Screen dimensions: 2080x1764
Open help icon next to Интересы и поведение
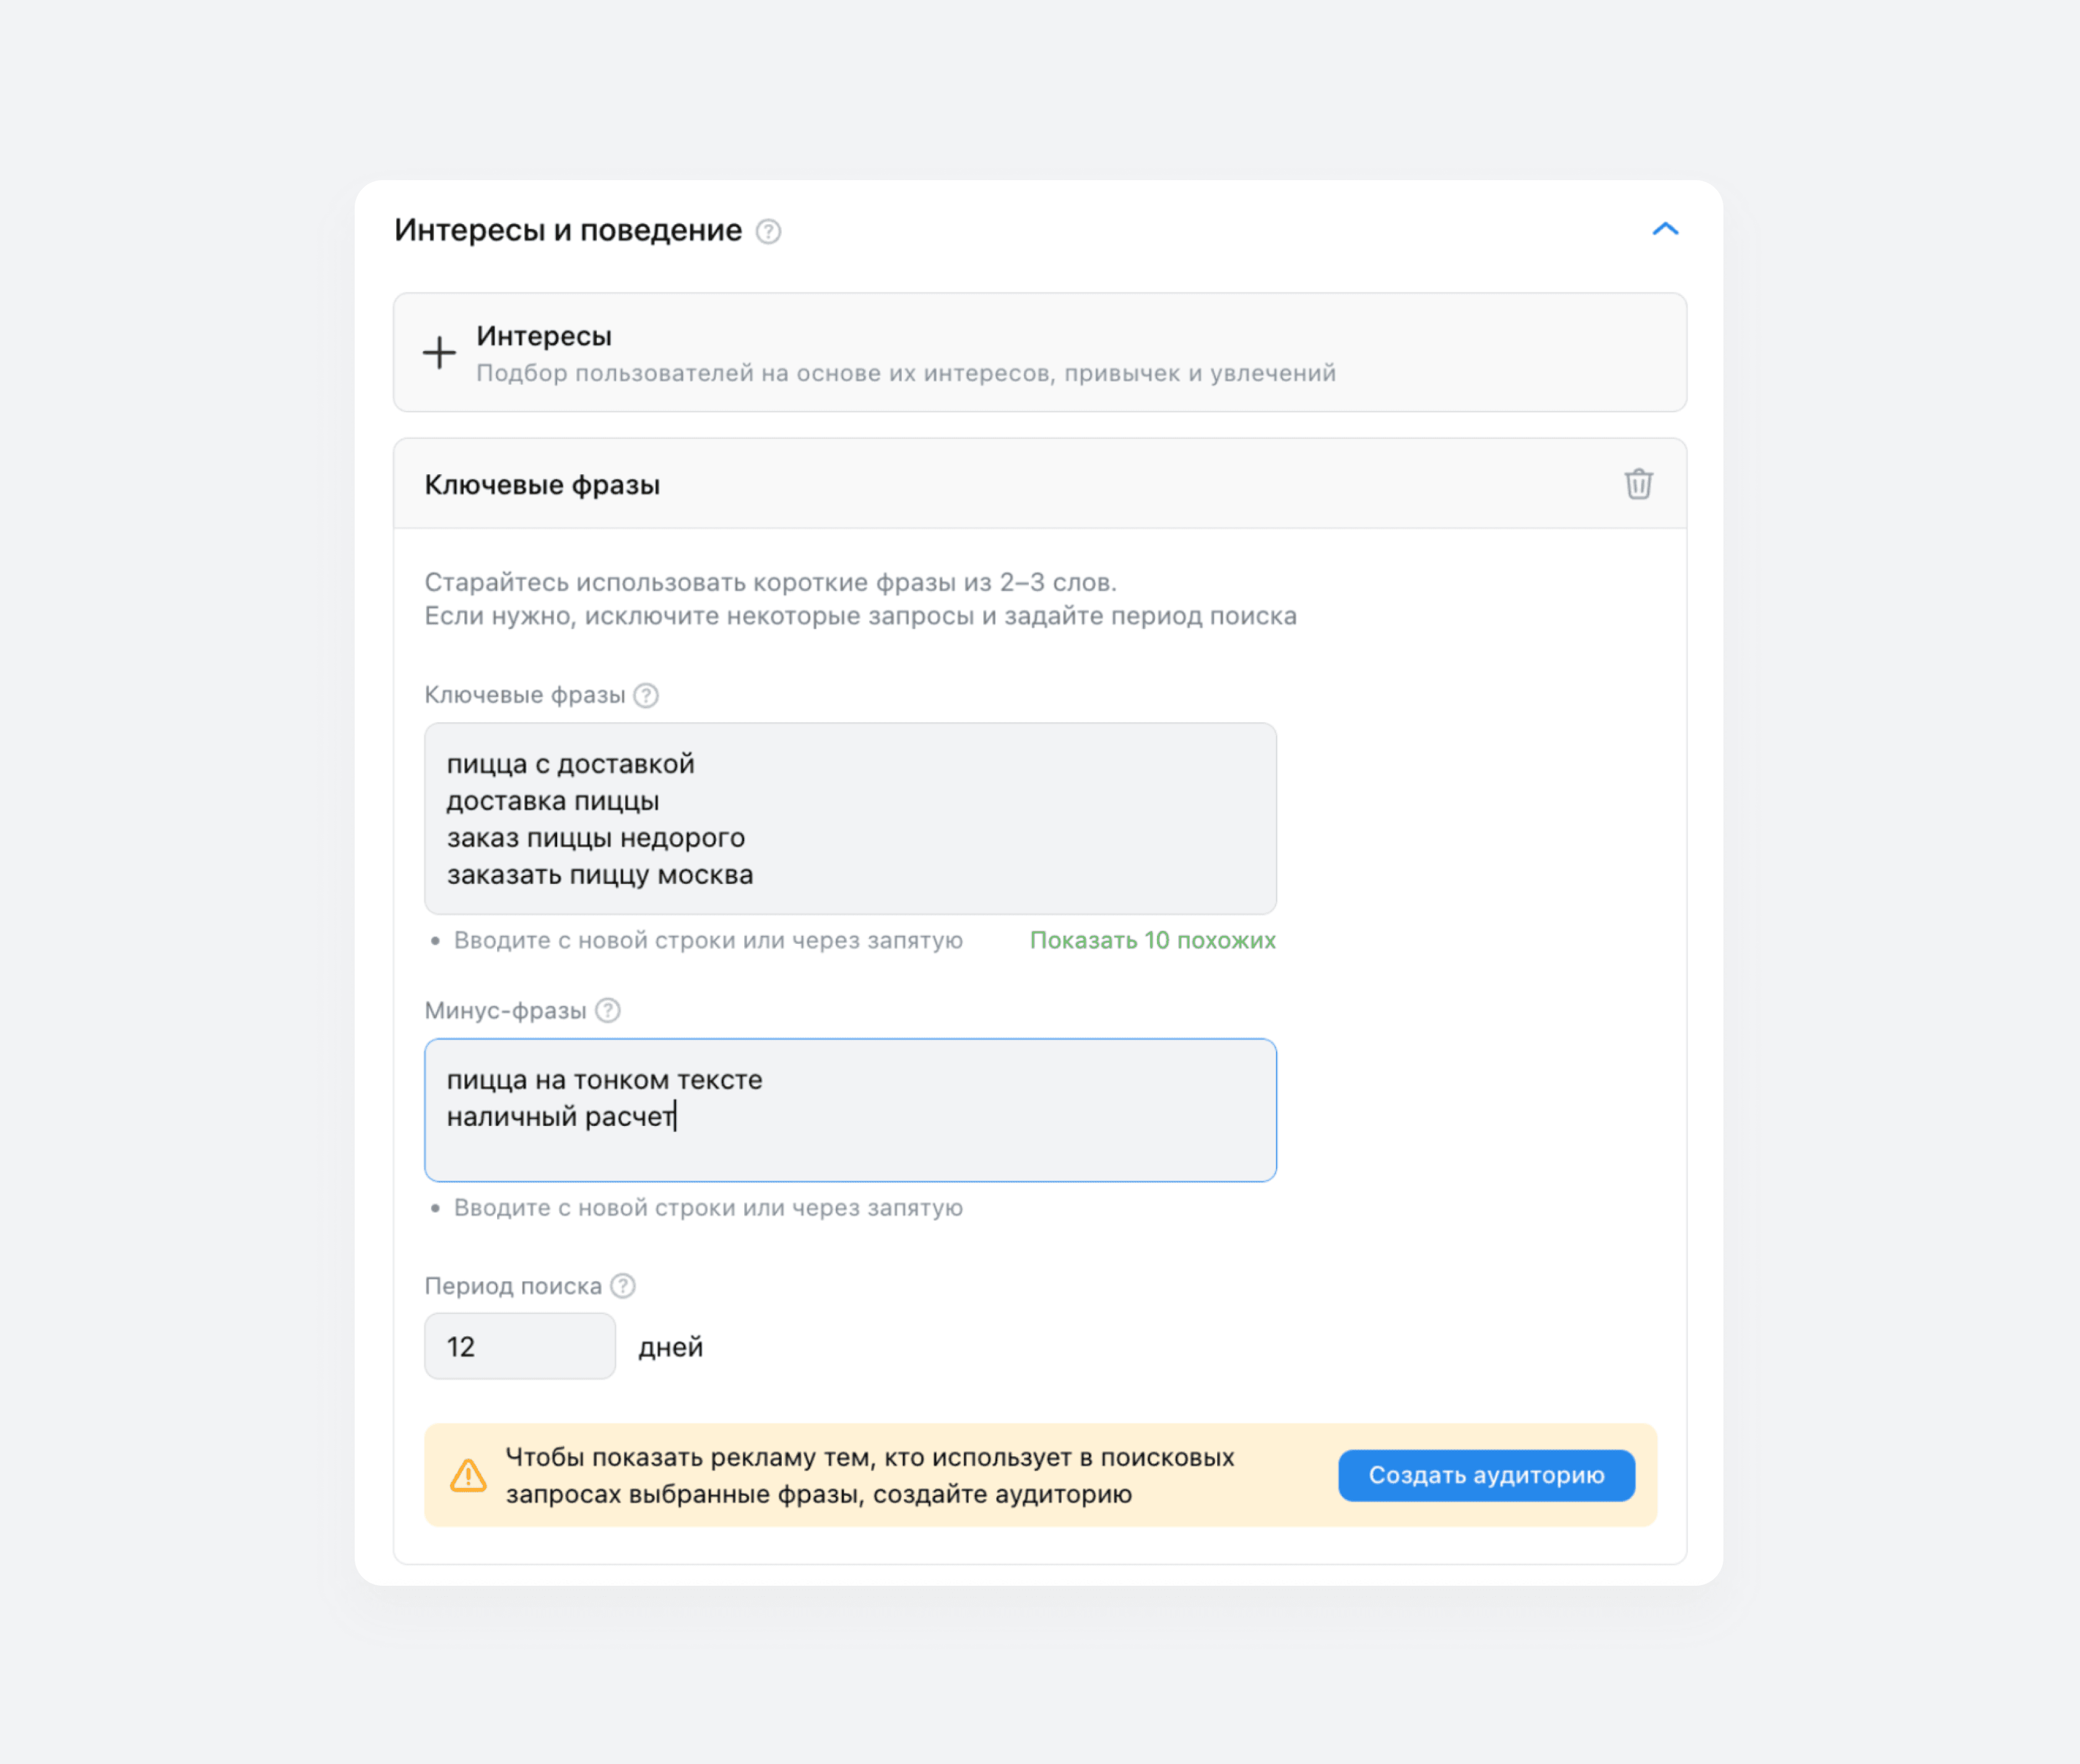(768, 232)
